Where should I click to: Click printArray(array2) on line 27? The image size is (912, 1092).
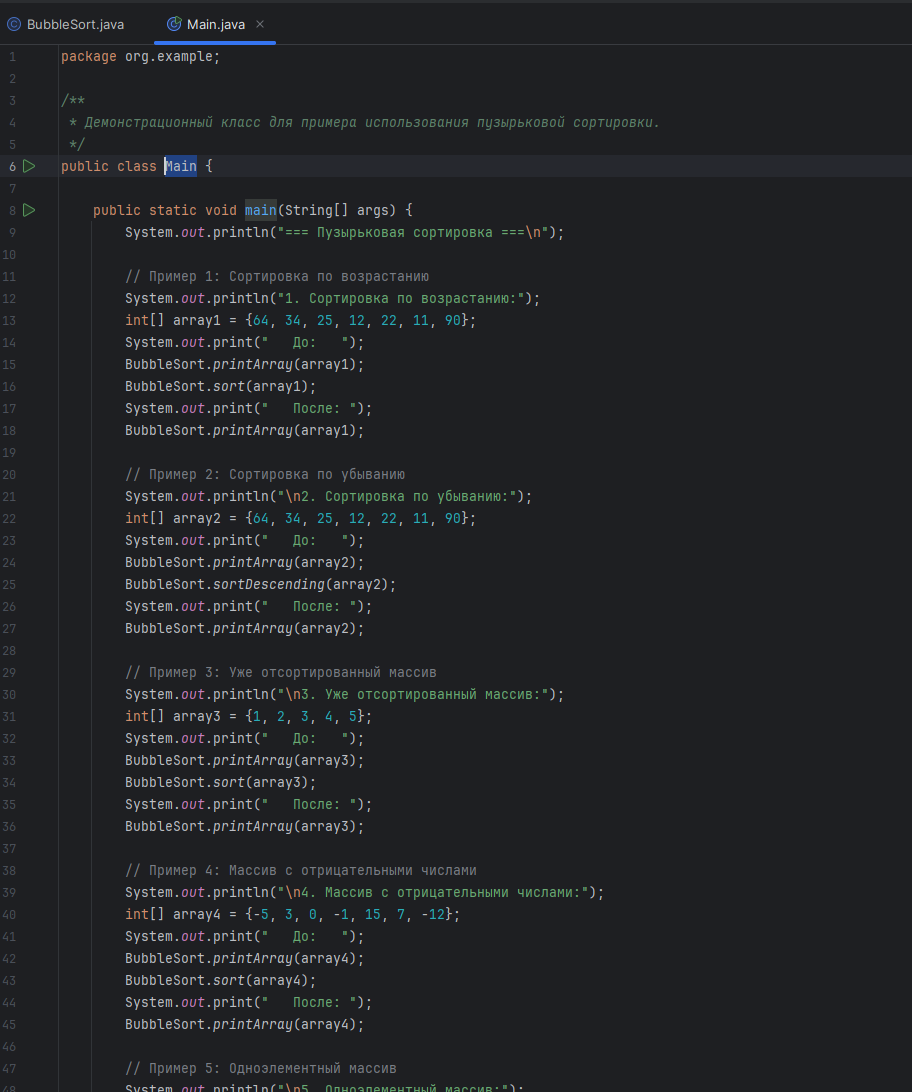pyautogui.click(x=244, y=629)
